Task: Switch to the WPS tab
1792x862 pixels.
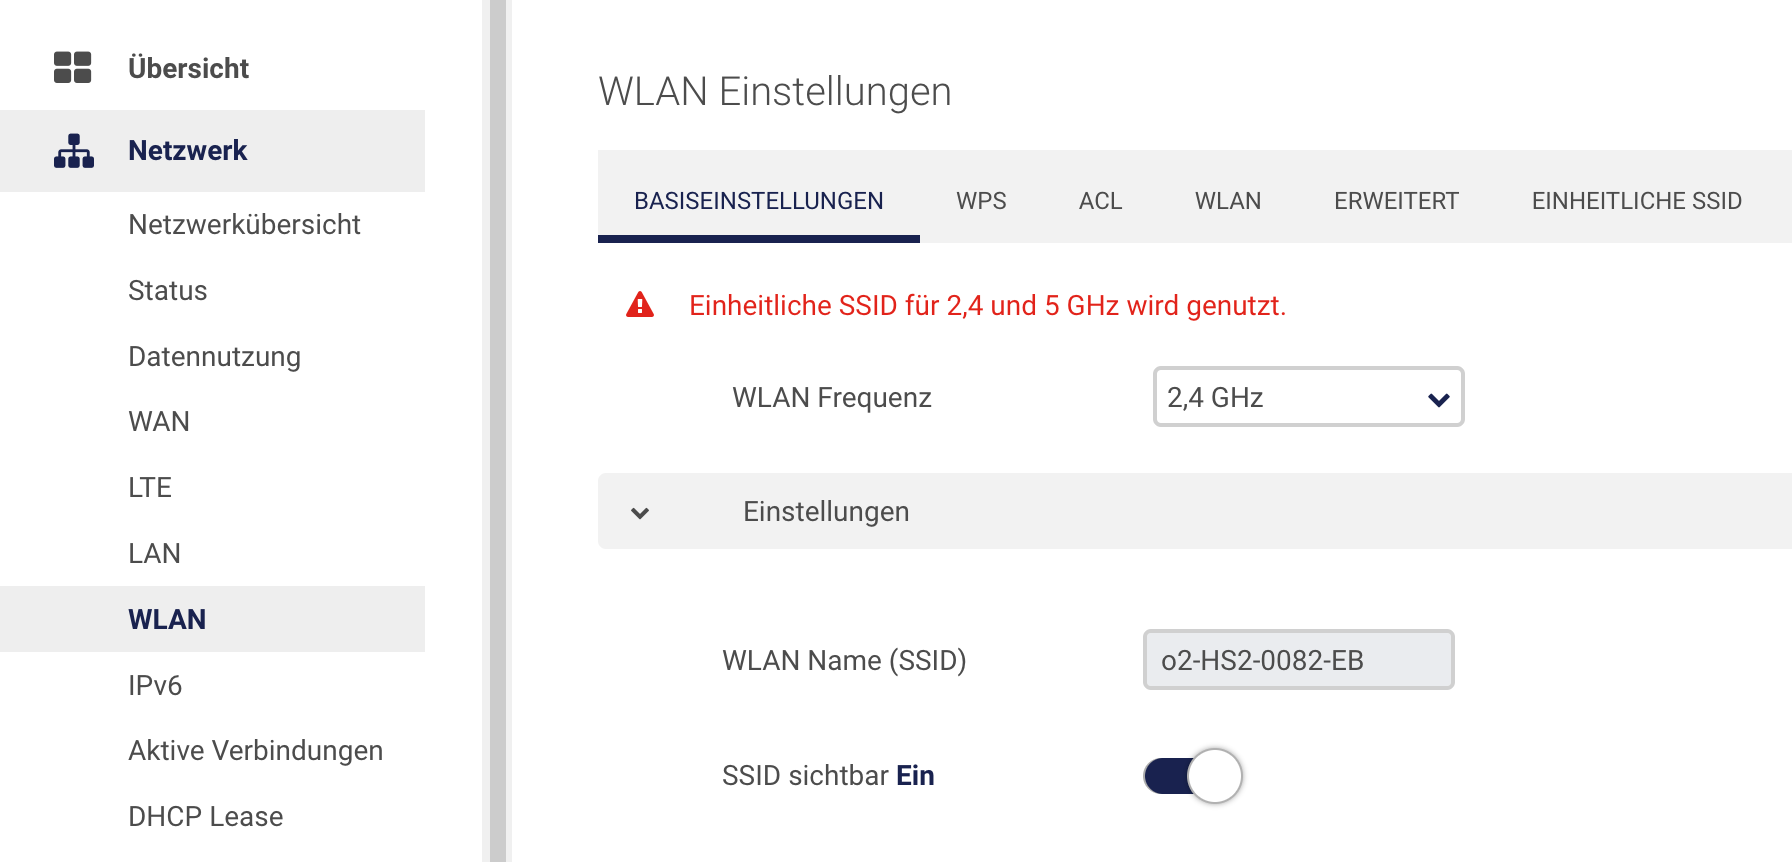Action: pos(981,201)
